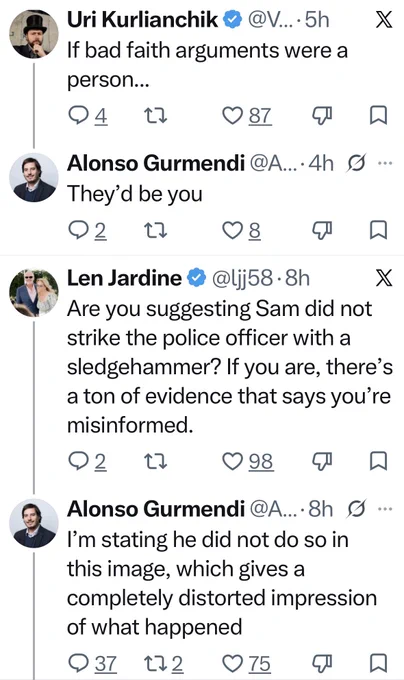Like Alonso's tweet with 75 likes
Screen dimensions: 404x680
(x=247, y=663)
